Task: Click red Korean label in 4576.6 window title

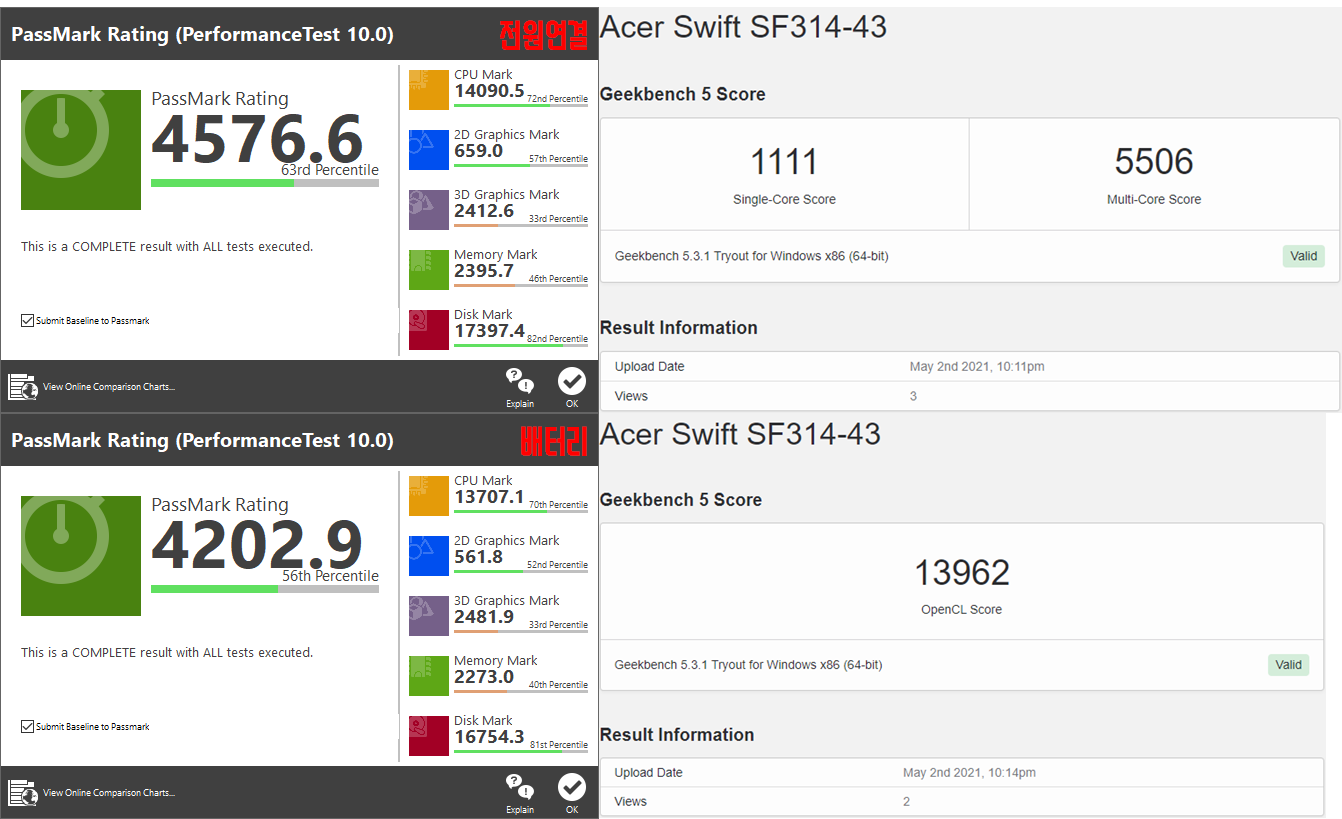Action: tap(544, 35)
